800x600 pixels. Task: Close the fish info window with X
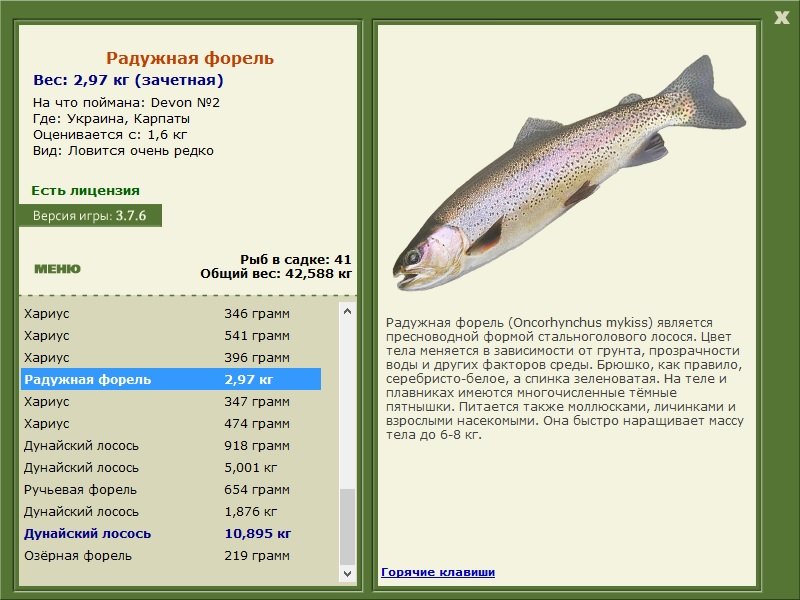(781, 18)
